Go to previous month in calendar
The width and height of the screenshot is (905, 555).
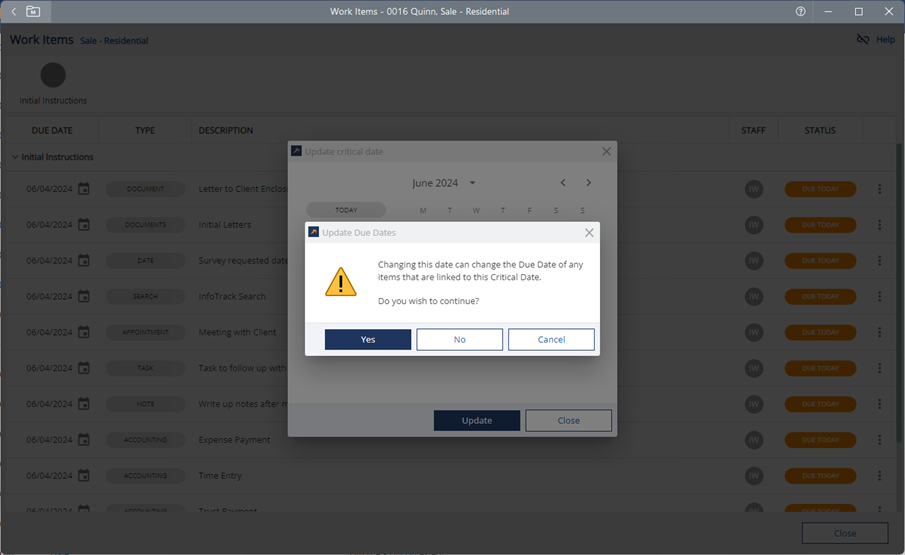(563, 183)
